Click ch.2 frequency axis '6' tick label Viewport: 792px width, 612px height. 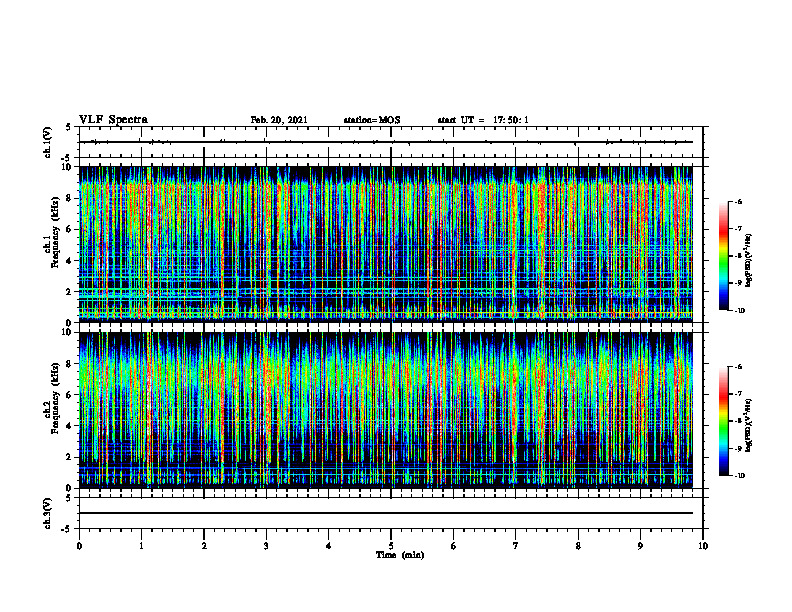point(69,395)
